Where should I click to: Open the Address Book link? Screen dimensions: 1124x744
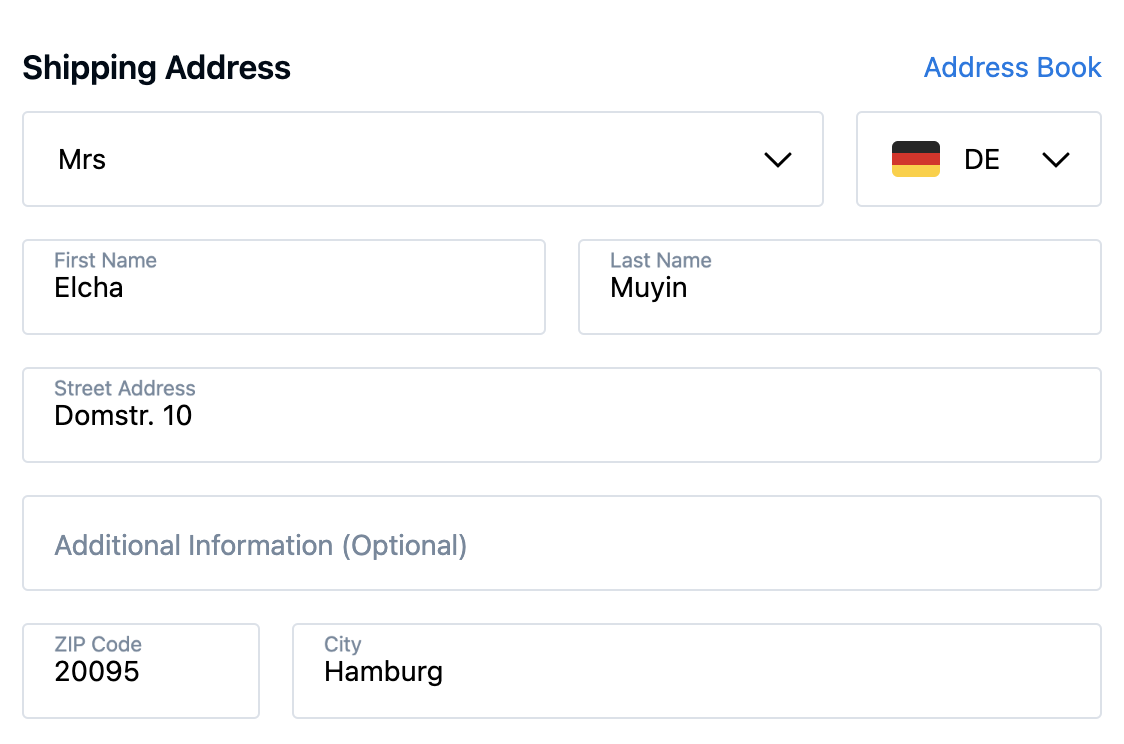(x=1012, y=67)
